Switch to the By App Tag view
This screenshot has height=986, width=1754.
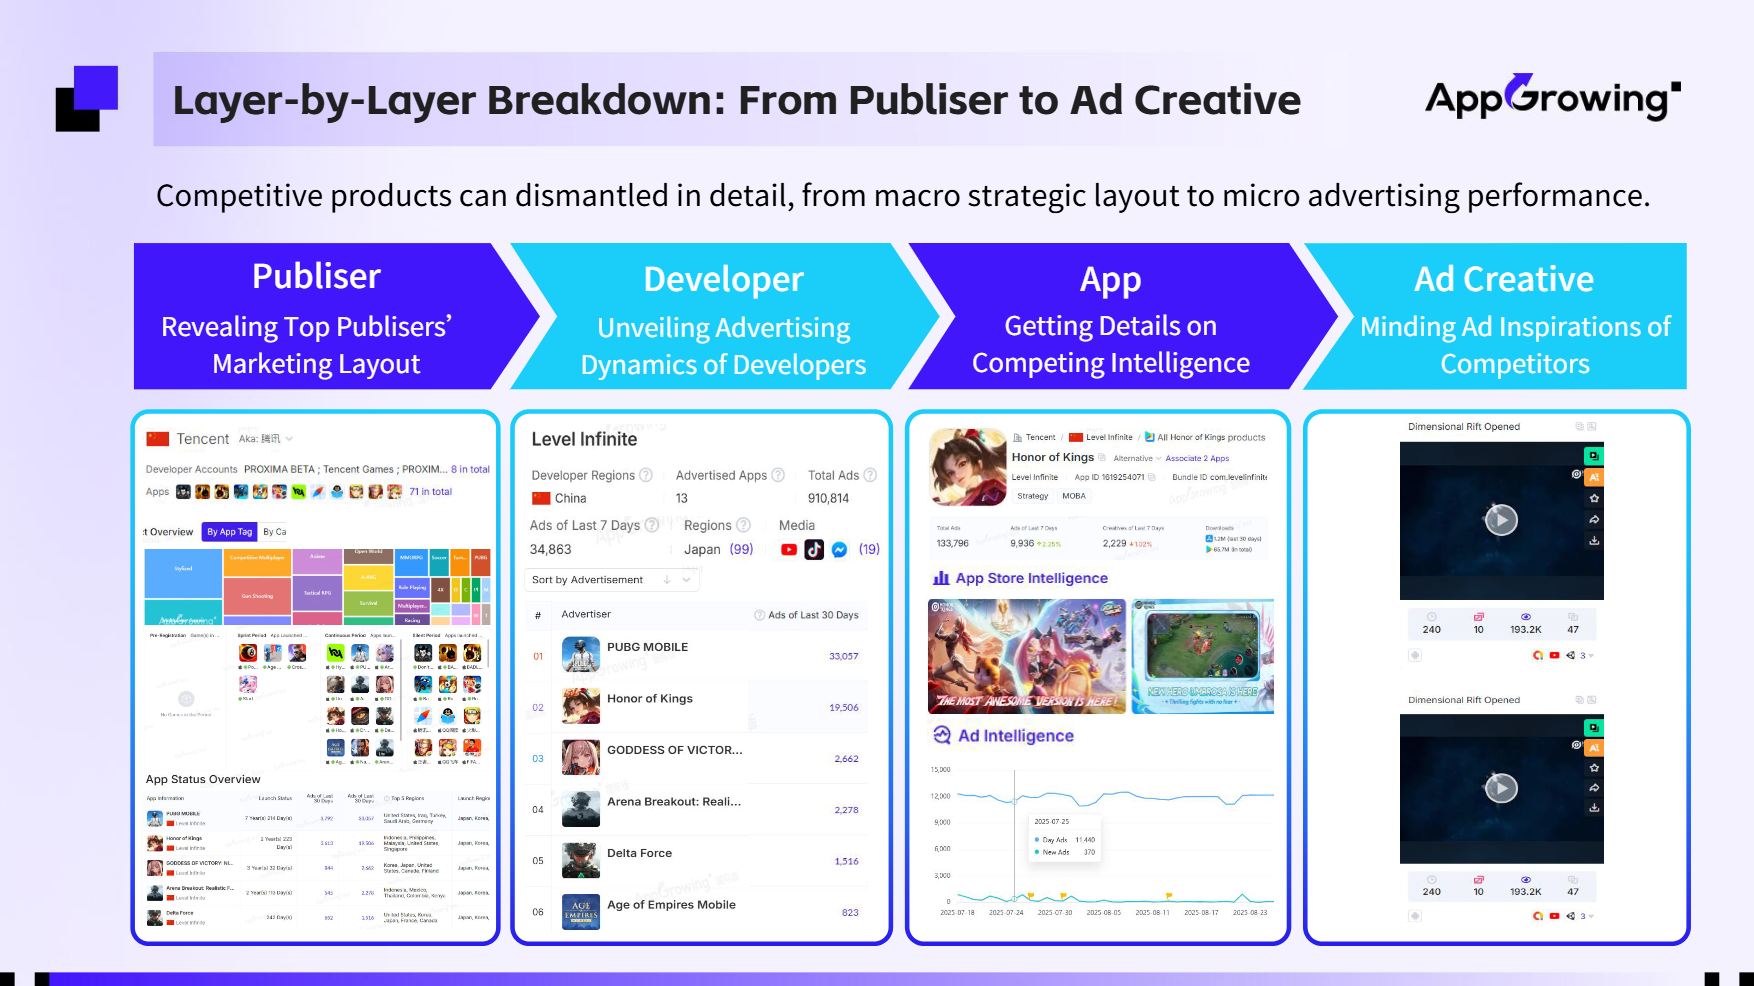229,531
